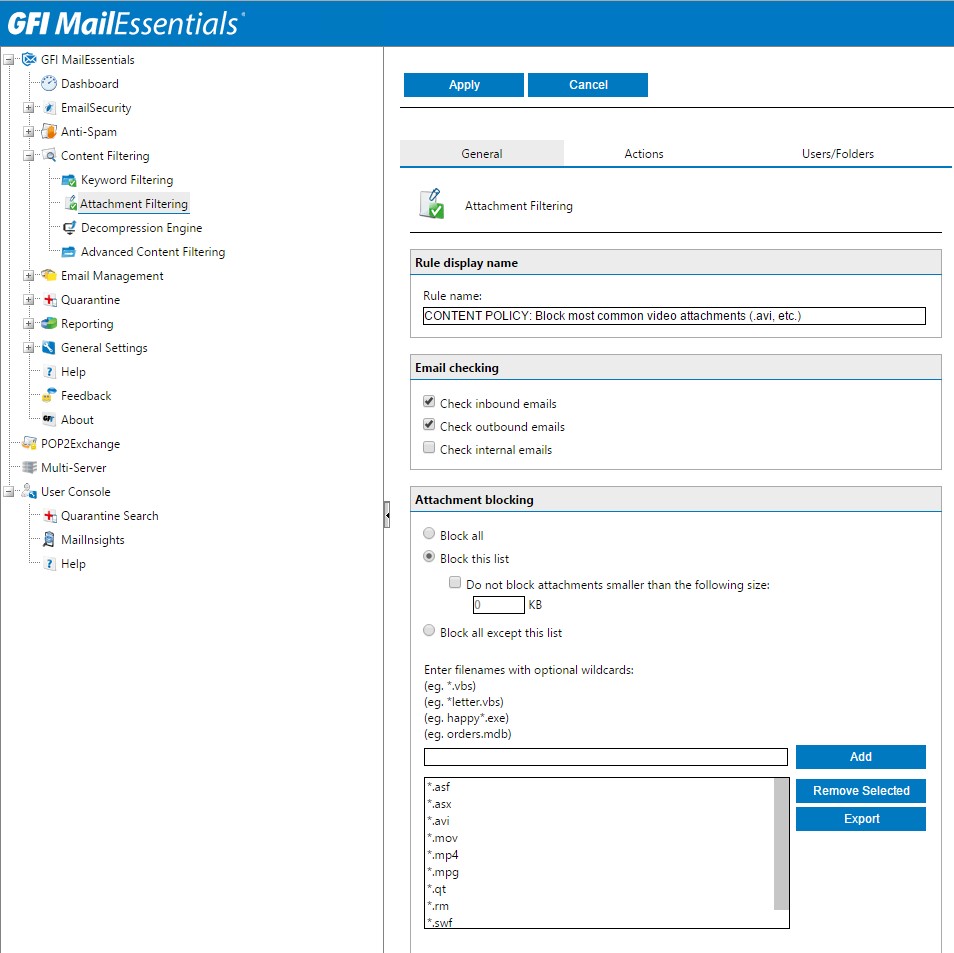Click the POP2Exchange icon
Image resolution: width=954 pixels, height=953 pixels.
tap(29, 444)
